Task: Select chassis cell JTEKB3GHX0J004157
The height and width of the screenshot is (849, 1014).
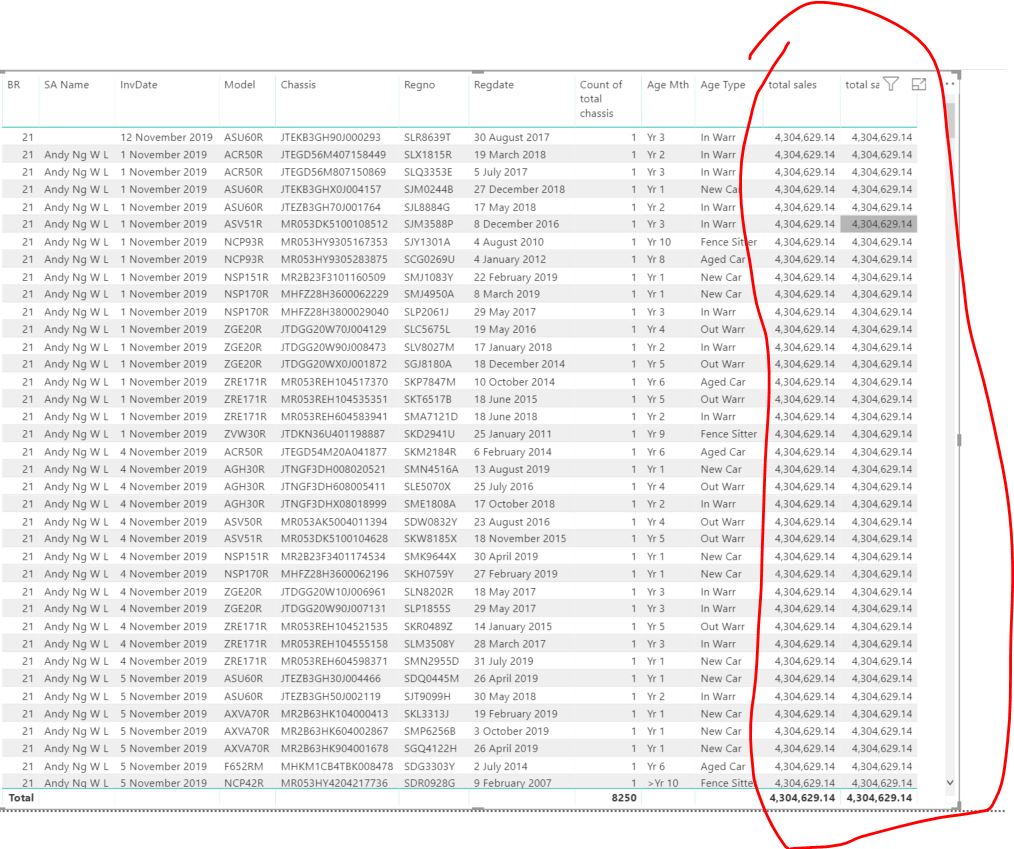Action: [330, 189]
